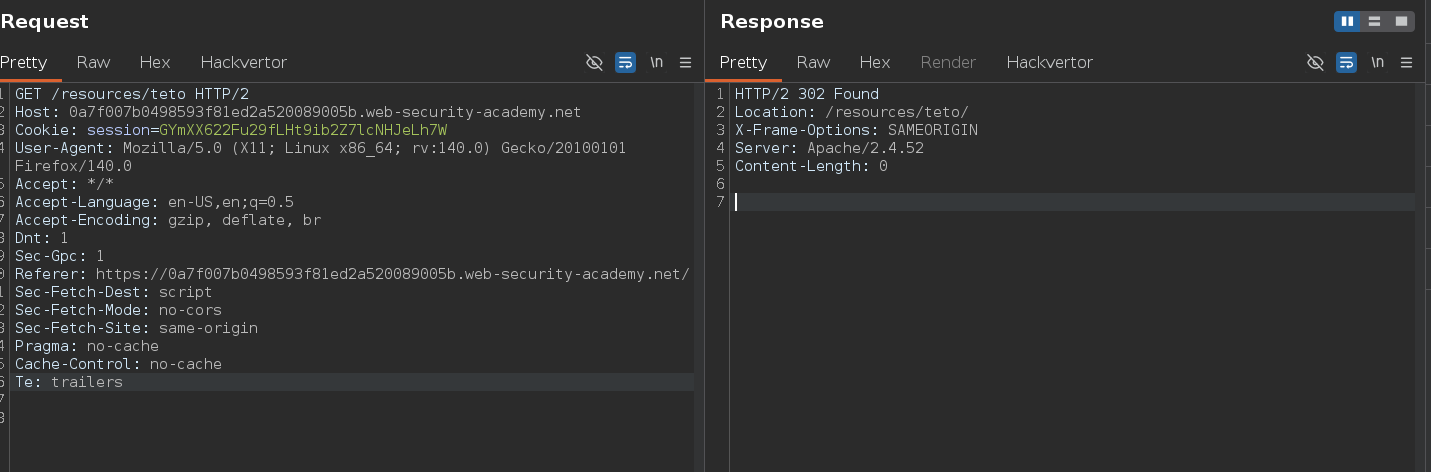
Task: Click Server: Apache/2.4.52 header
Action: (x=829, y=148)
